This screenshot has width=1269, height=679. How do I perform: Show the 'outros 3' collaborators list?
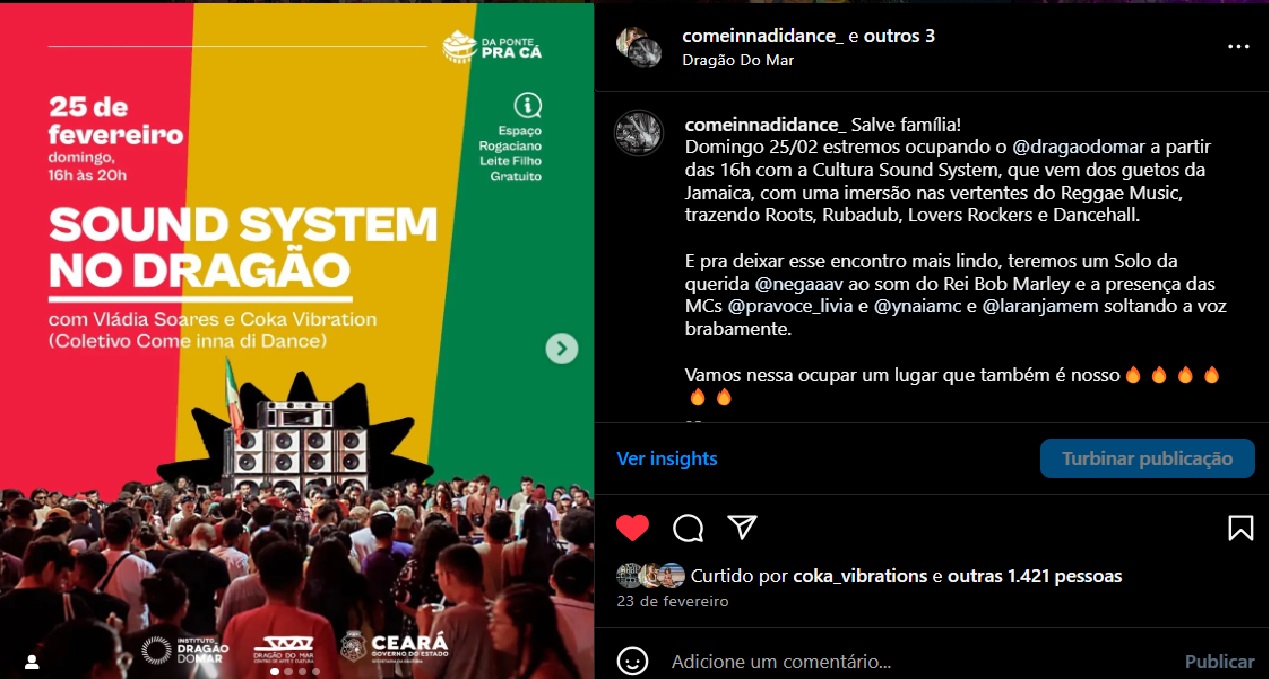899,36
